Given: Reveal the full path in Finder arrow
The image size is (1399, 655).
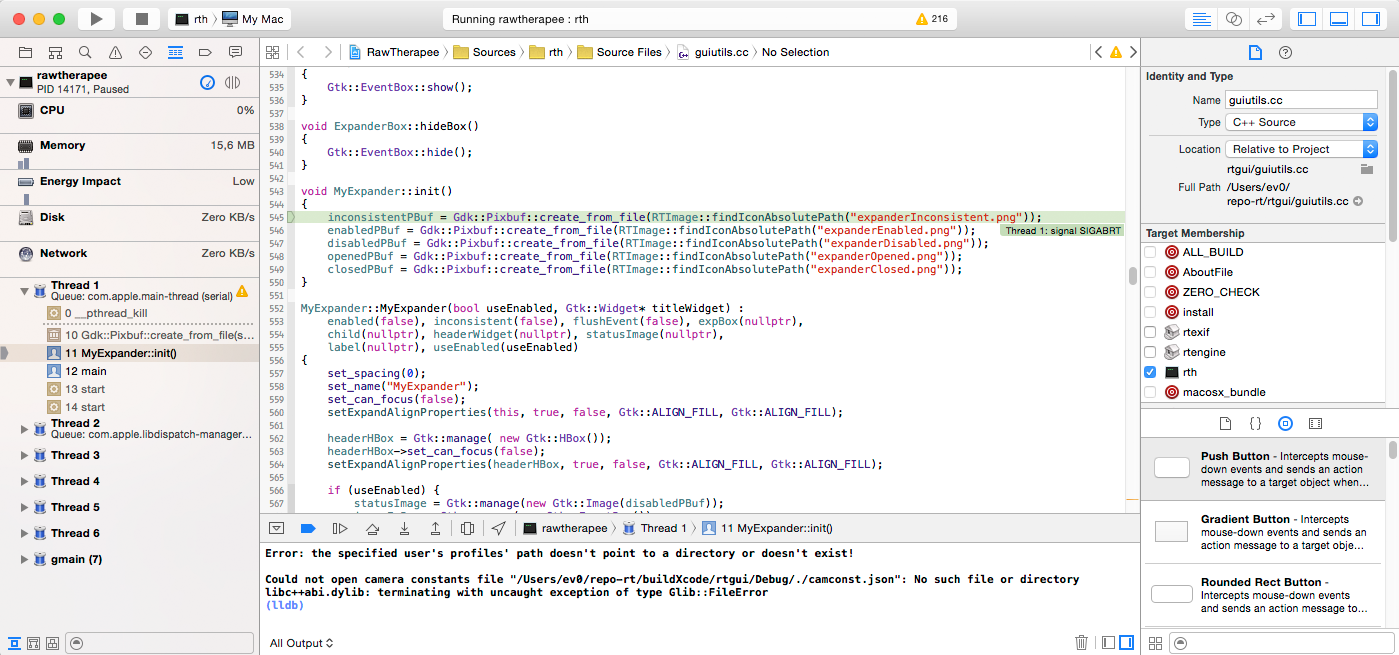Looking at the screenshot, I should [x=1358, y=201].
